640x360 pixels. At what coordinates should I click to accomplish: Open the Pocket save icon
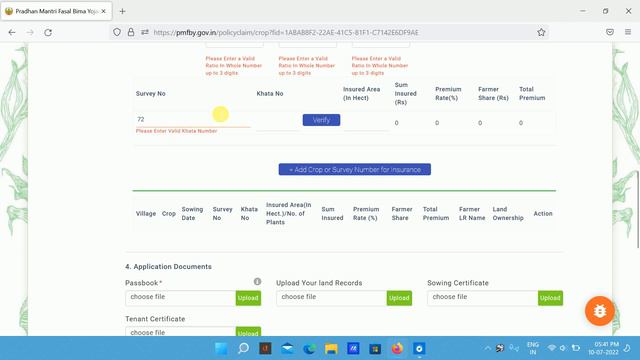pos(610,32)
